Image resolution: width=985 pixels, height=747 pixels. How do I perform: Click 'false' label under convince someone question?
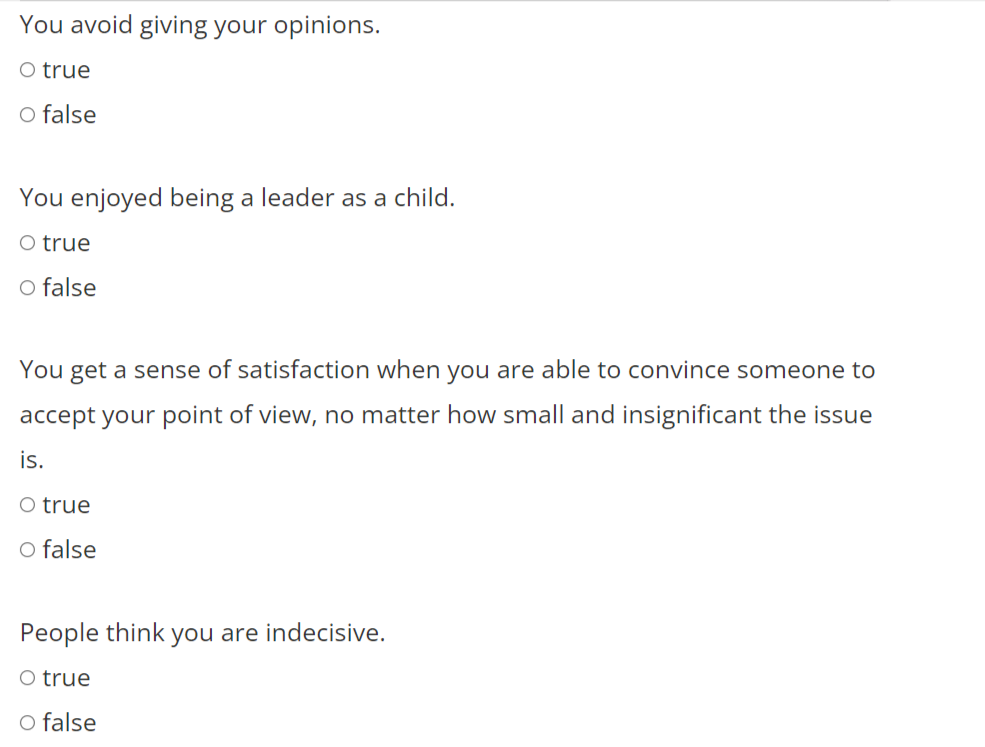pos(69,550)
